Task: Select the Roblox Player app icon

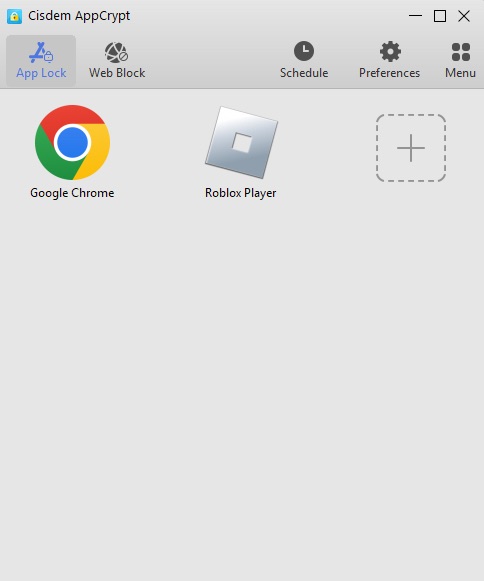Action: 241,143
